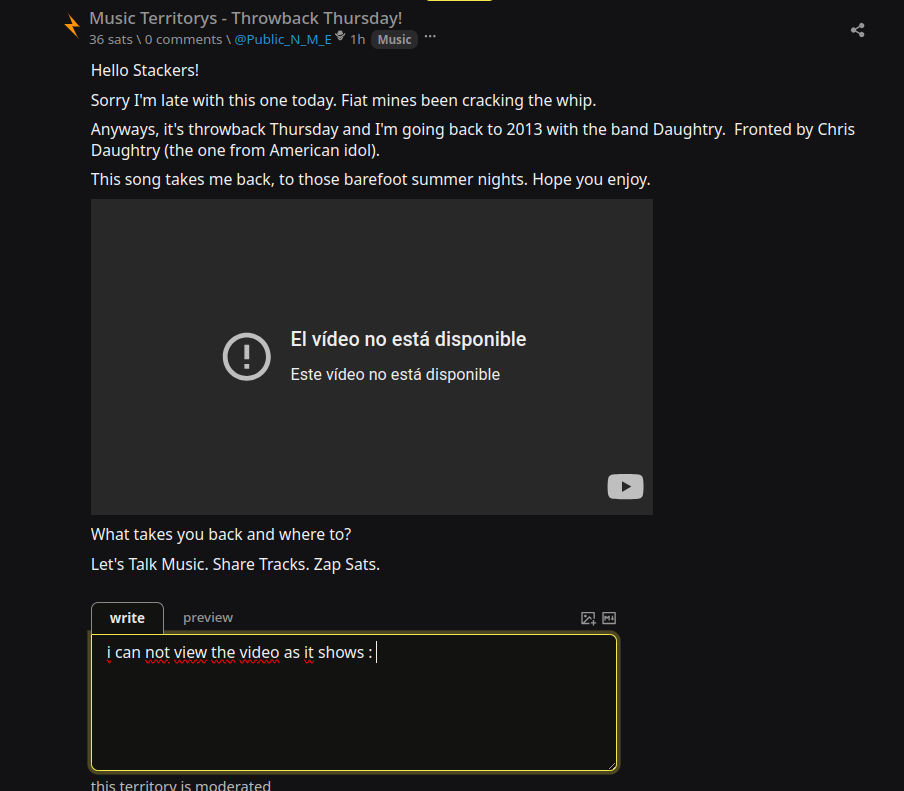Click the '1h' timestamp link

[357, 39]
